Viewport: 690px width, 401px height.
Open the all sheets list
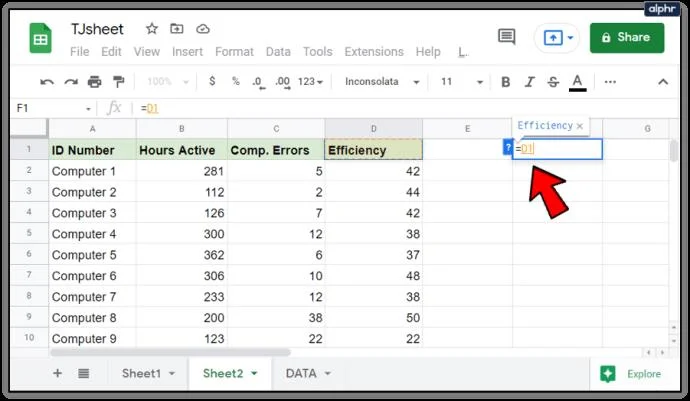pos(84,374)
